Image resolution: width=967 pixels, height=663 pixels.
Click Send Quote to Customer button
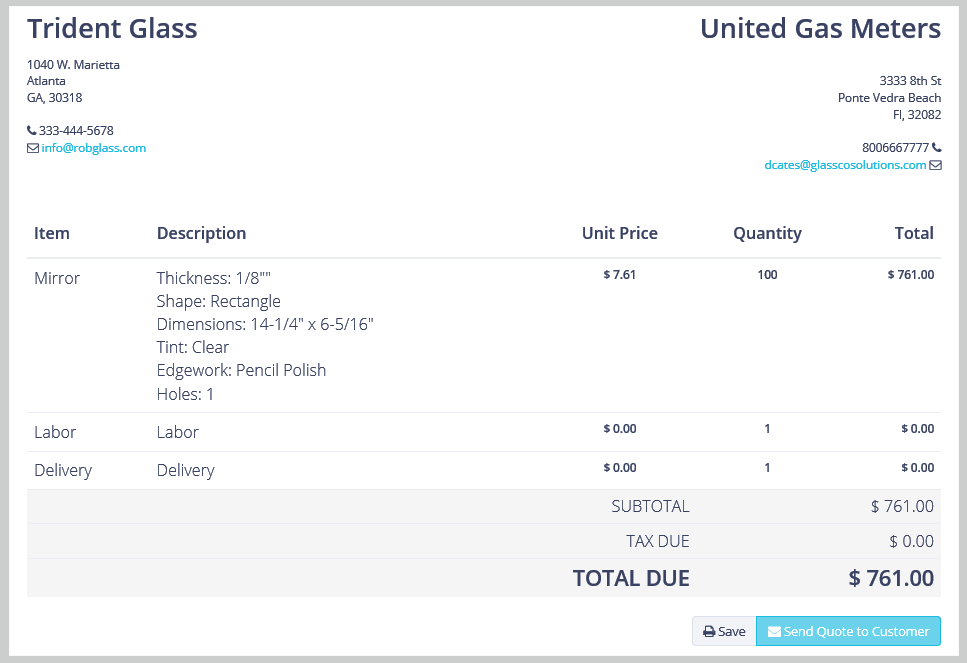coord(848,631)
